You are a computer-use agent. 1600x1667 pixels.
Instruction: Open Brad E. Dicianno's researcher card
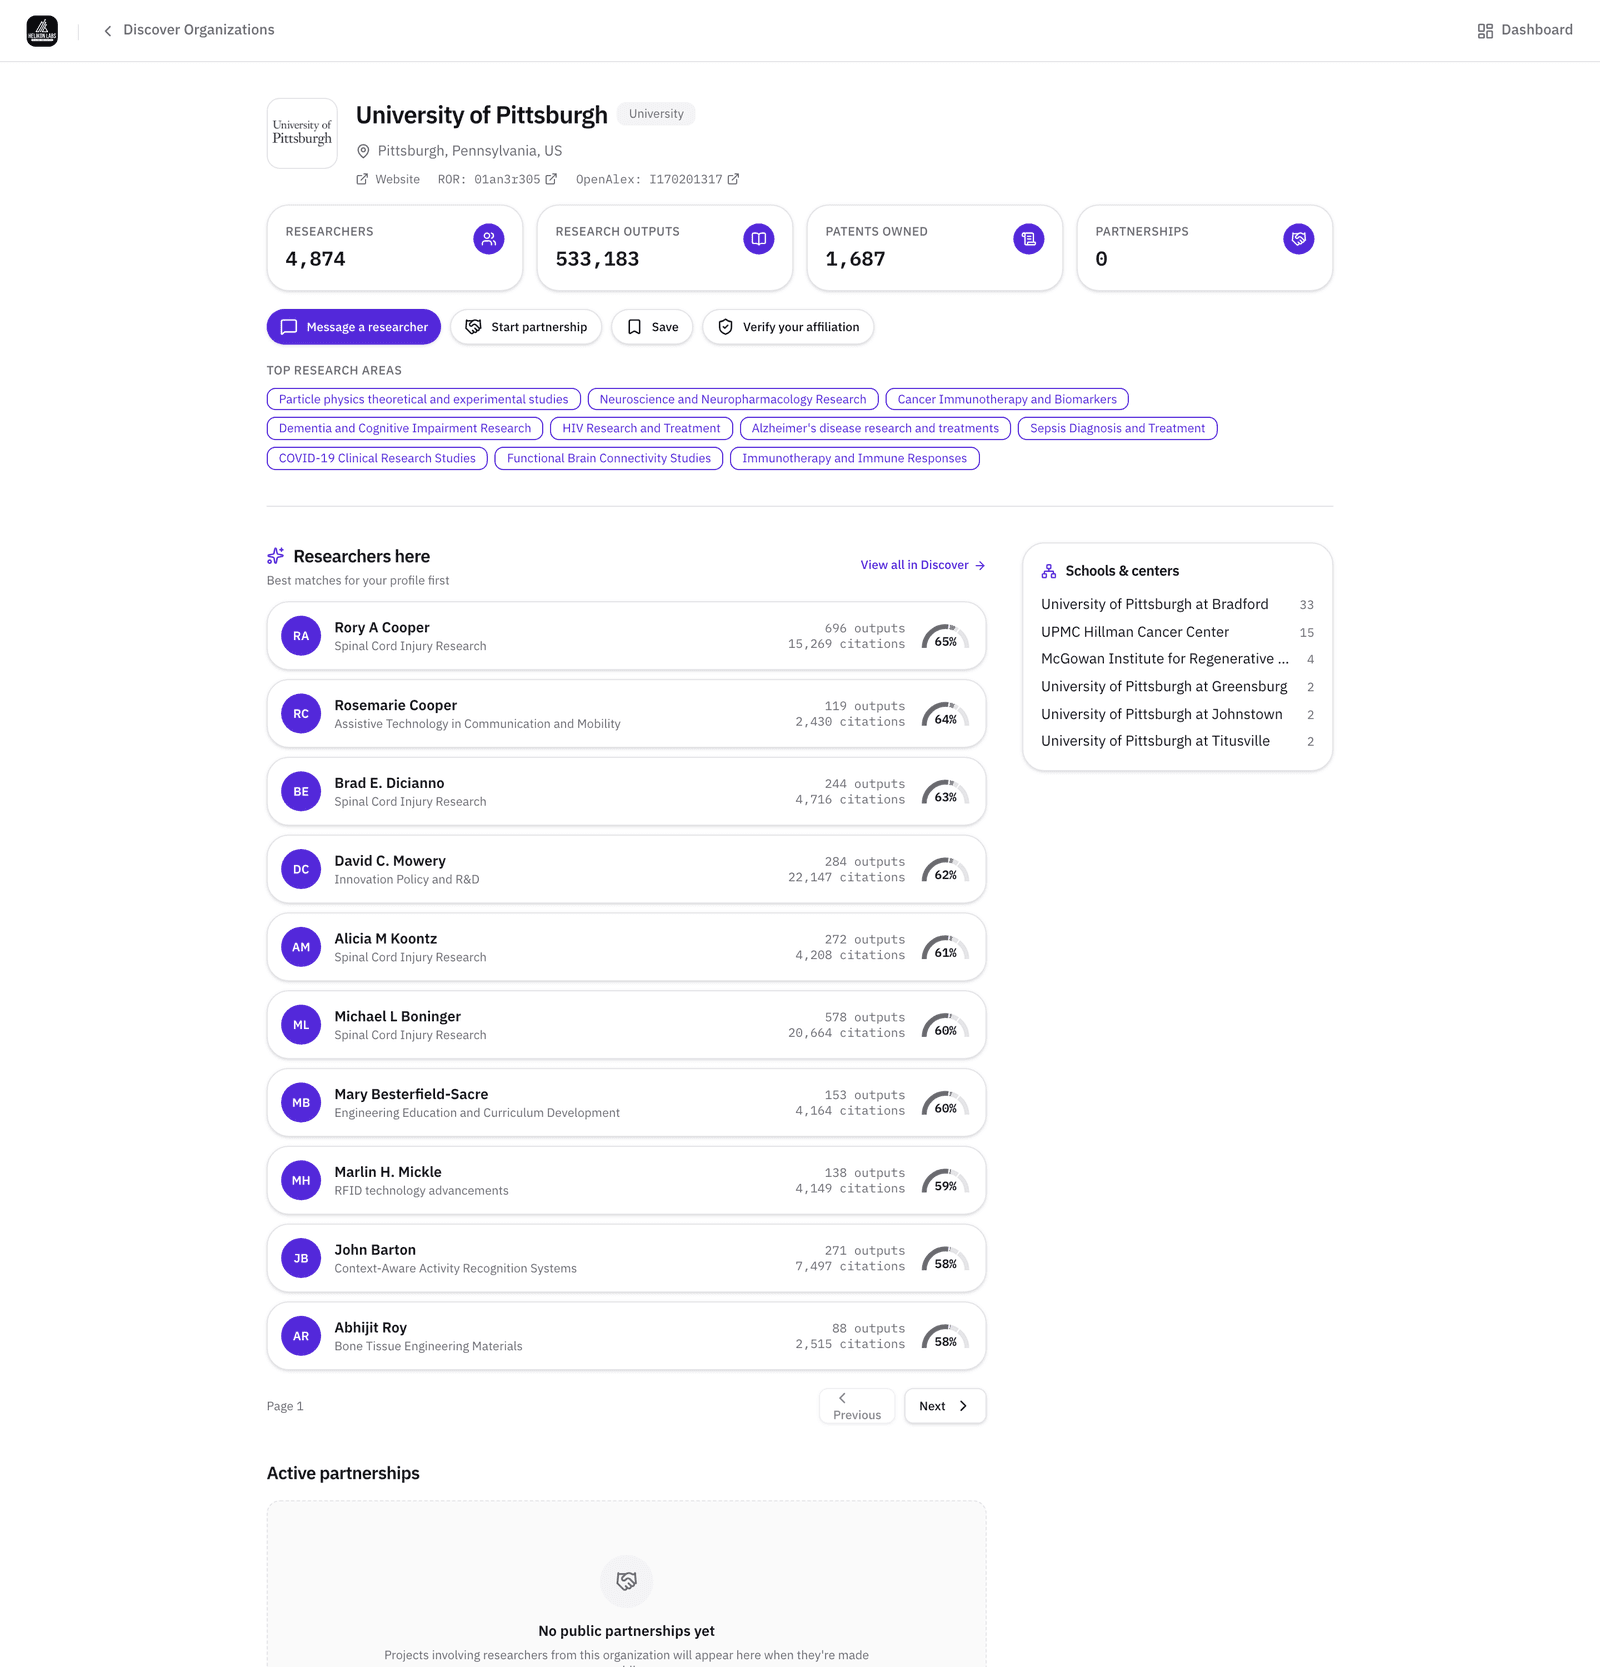626,792
